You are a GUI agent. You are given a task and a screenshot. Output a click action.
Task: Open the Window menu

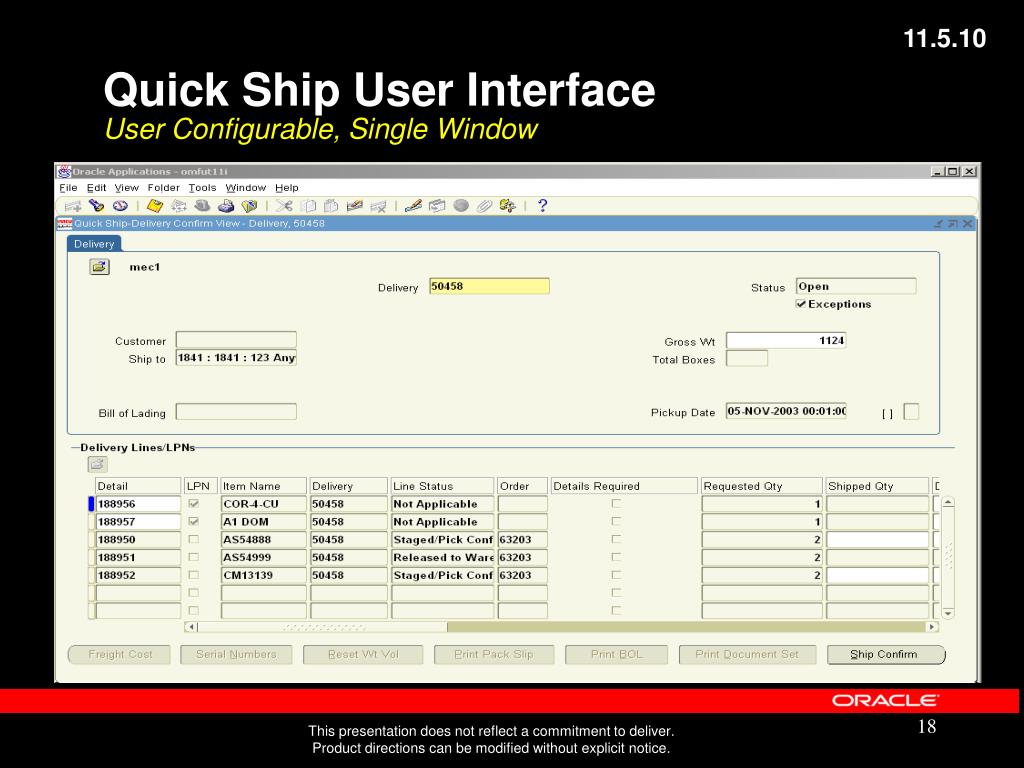click(246, 188)
